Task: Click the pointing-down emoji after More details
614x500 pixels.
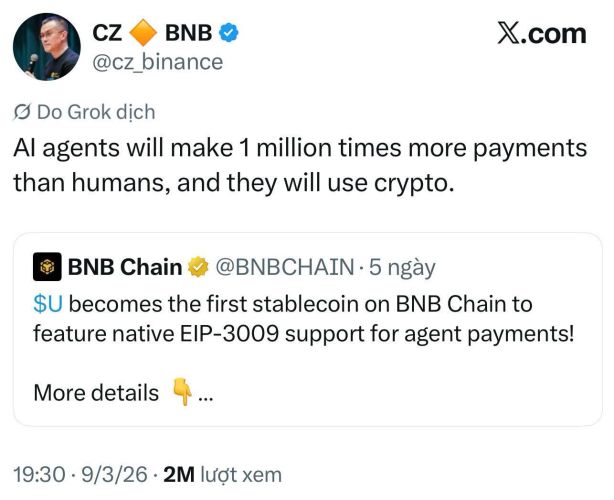Action: tap(181, 393)
